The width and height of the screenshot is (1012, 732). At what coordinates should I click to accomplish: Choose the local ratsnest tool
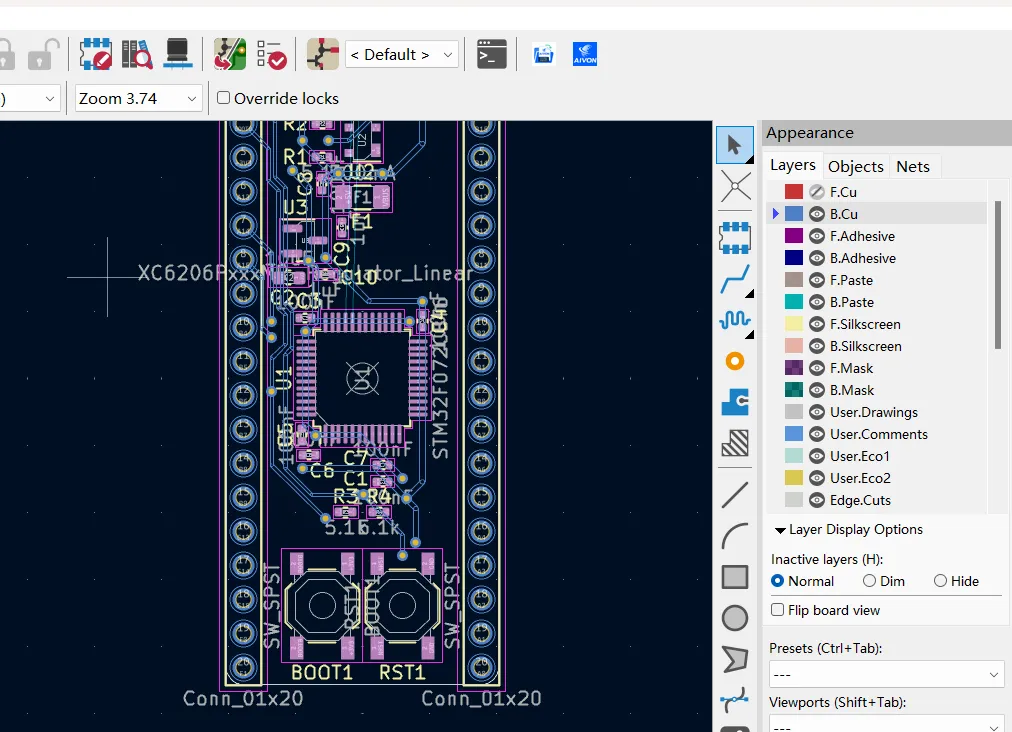734,188
